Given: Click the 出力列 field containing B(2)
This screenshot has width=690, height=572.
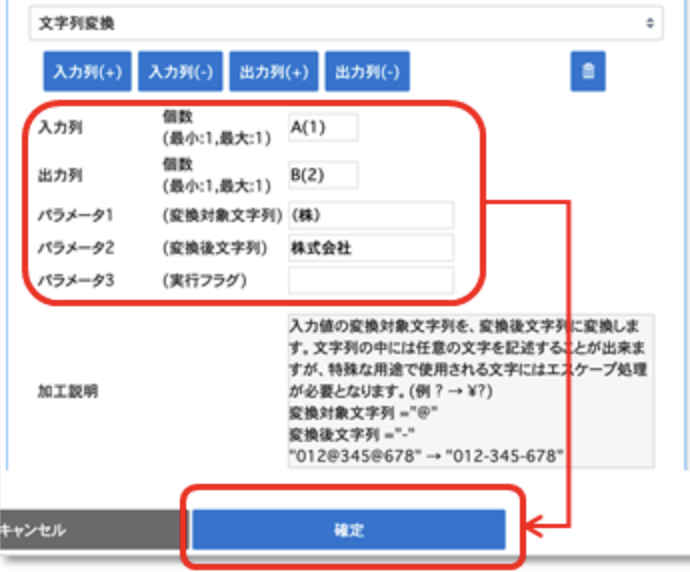Looking at the screenshot, I should tap(322, 175).
